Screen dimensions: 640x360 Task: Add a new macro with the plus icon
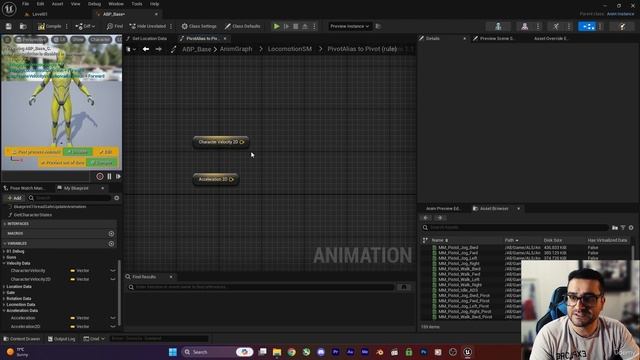click(x=111, y=233)
